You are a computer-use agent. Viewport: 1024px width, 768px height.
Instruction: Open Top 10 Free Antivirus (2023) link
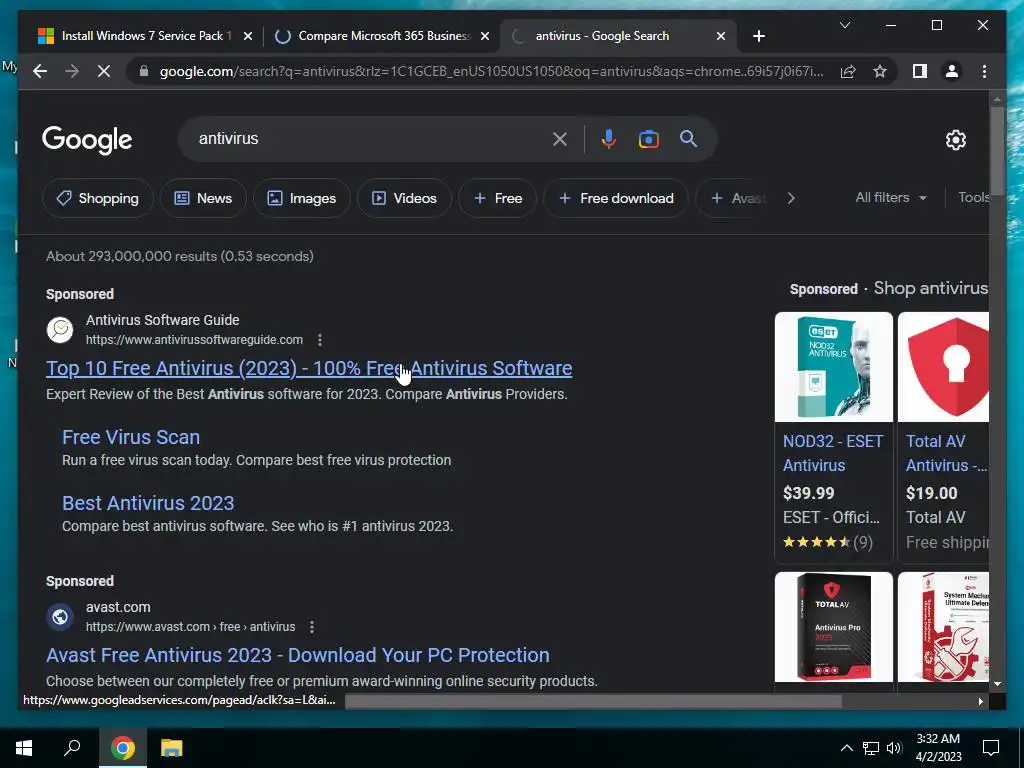point(309,368)
